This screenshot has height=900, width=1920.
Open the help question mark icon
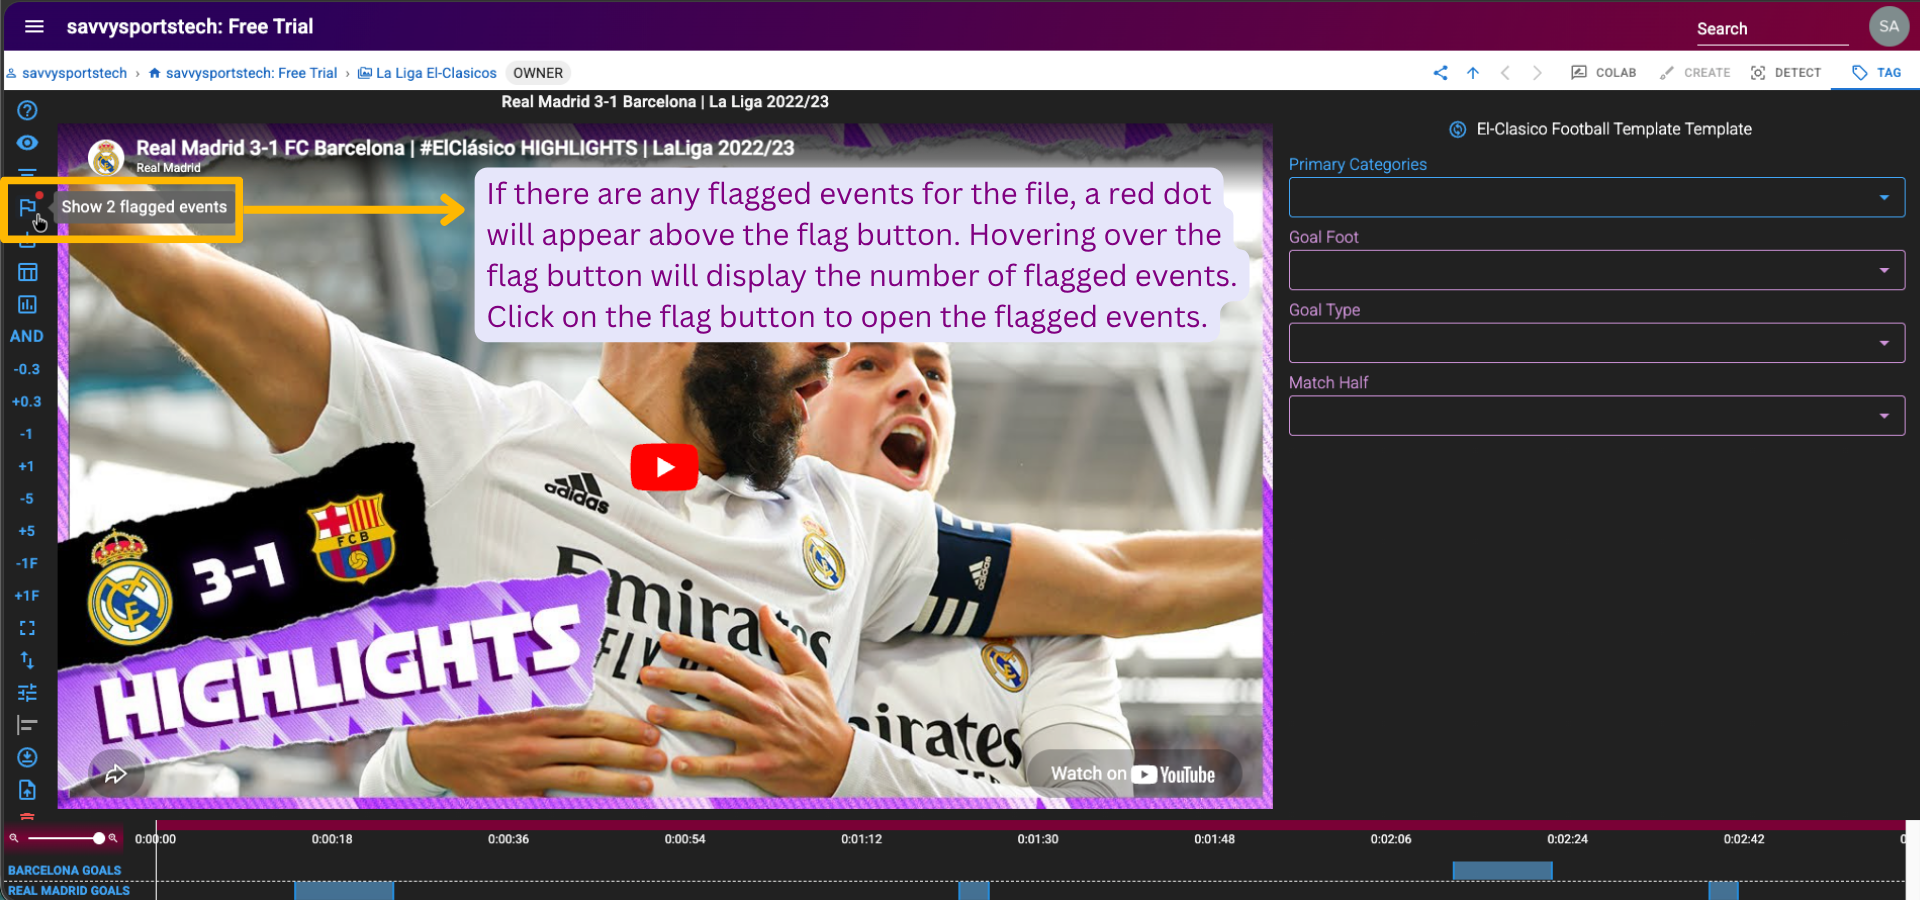(27, 111)
